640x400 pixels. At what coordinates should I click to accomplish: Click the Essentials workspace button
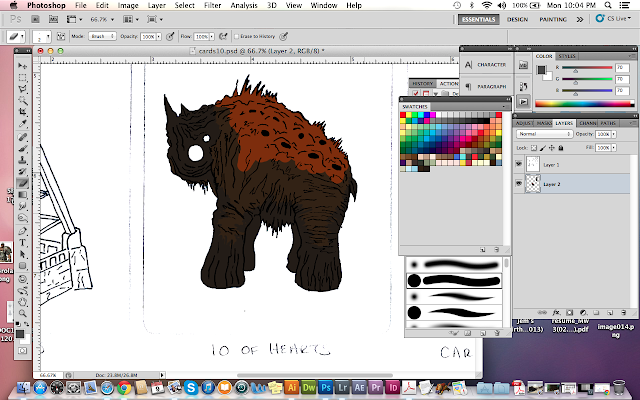click(x=478, y=19)
